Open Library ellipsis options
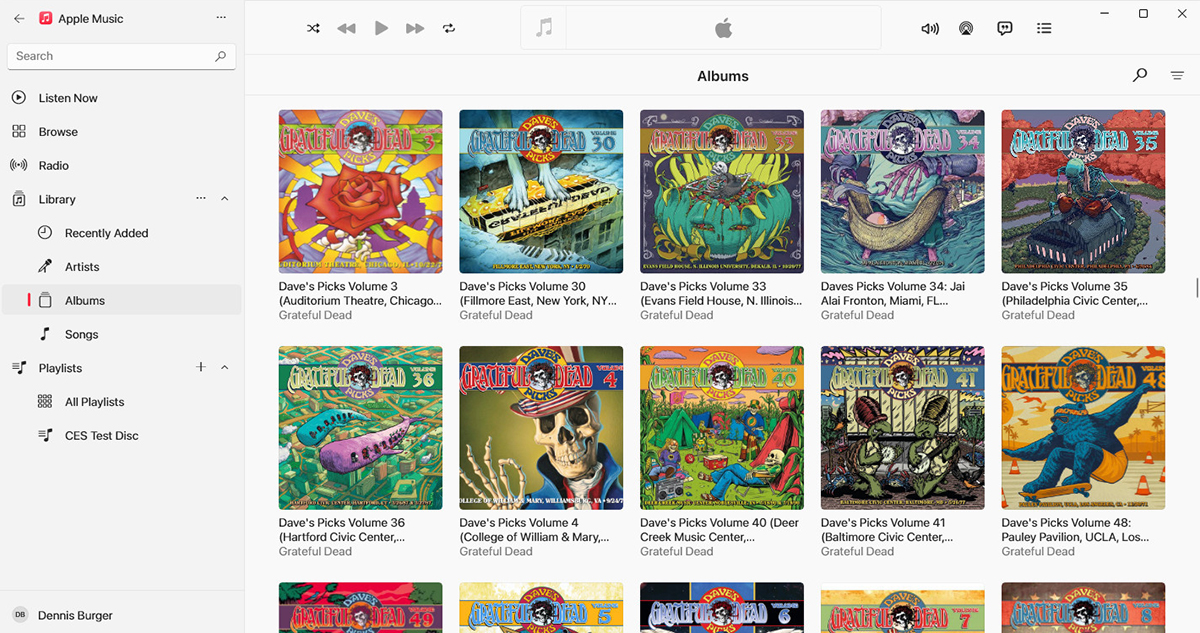 (x=201, y=199)
